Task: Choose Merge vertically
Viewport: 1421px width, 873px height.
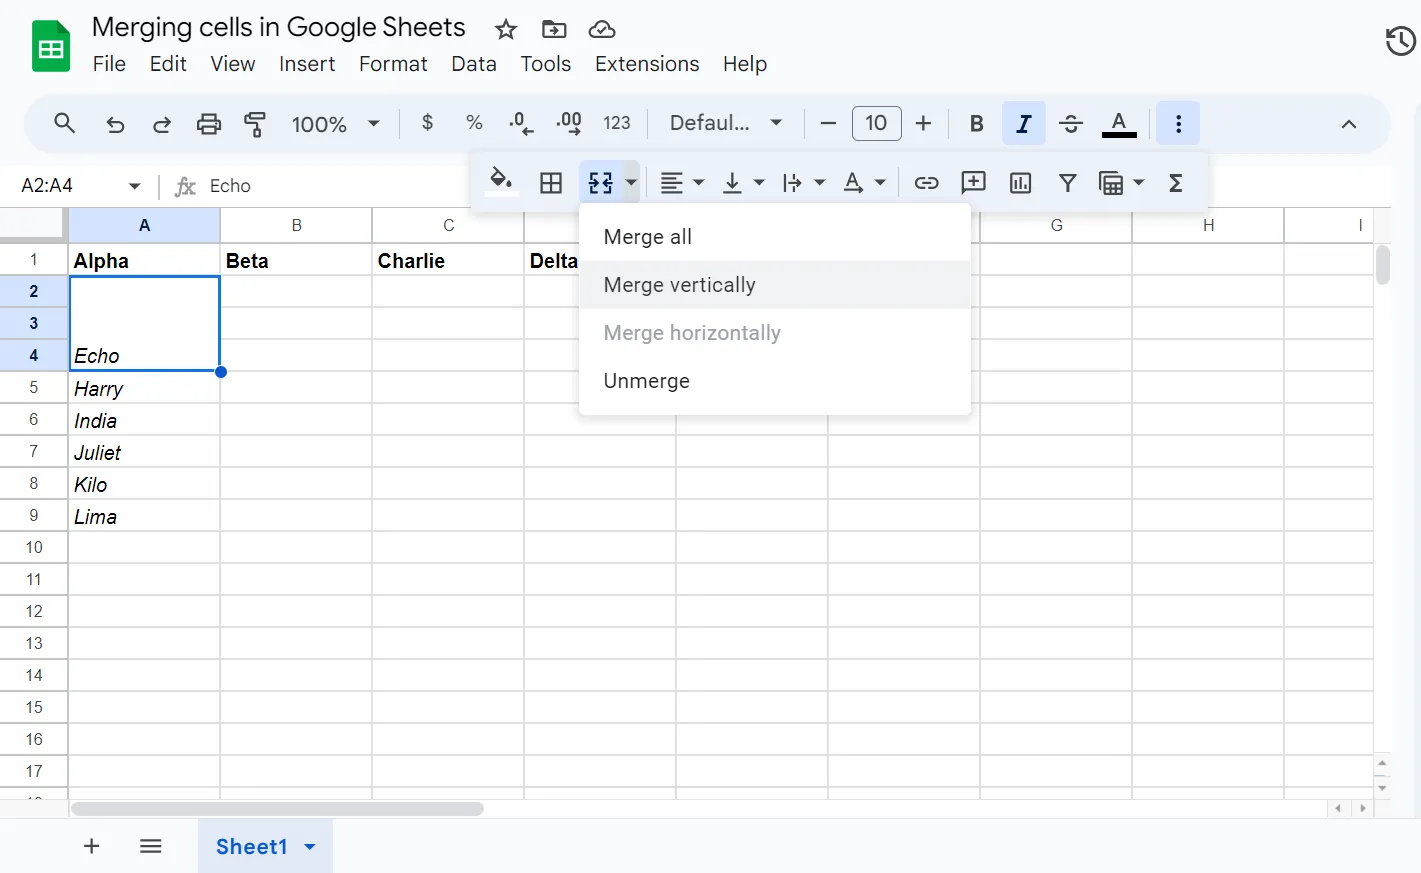Action: pyautogui.click(x=775, y=285)
